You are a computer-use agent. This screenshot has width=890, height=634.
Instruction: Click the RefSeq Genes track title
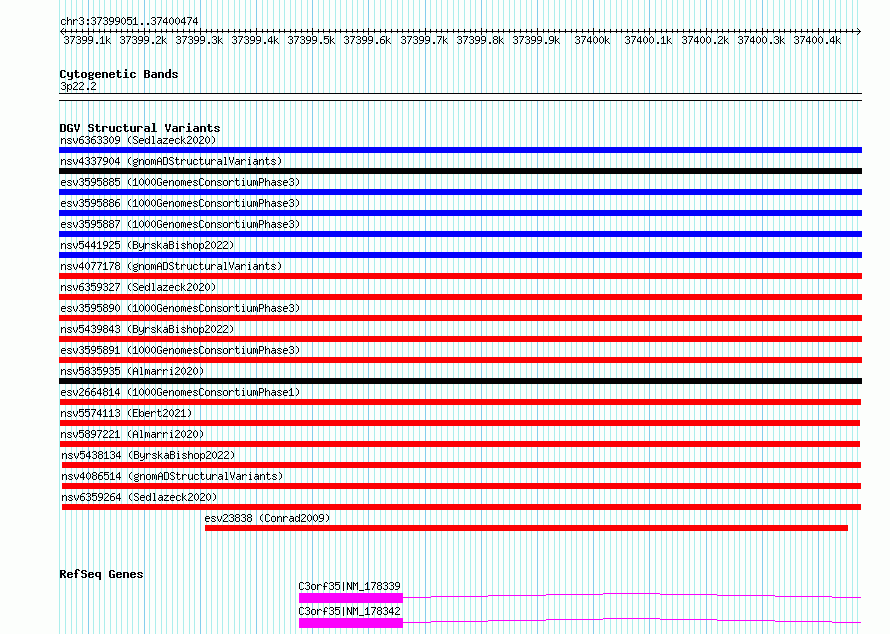click(x=101, y=574)
